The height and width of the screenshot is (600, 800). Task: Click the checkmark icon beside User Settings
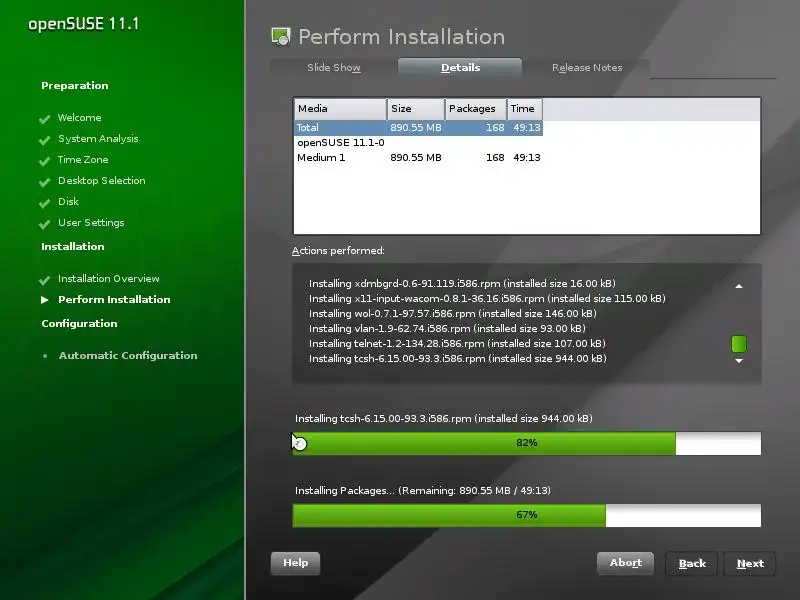pos(44,223)
